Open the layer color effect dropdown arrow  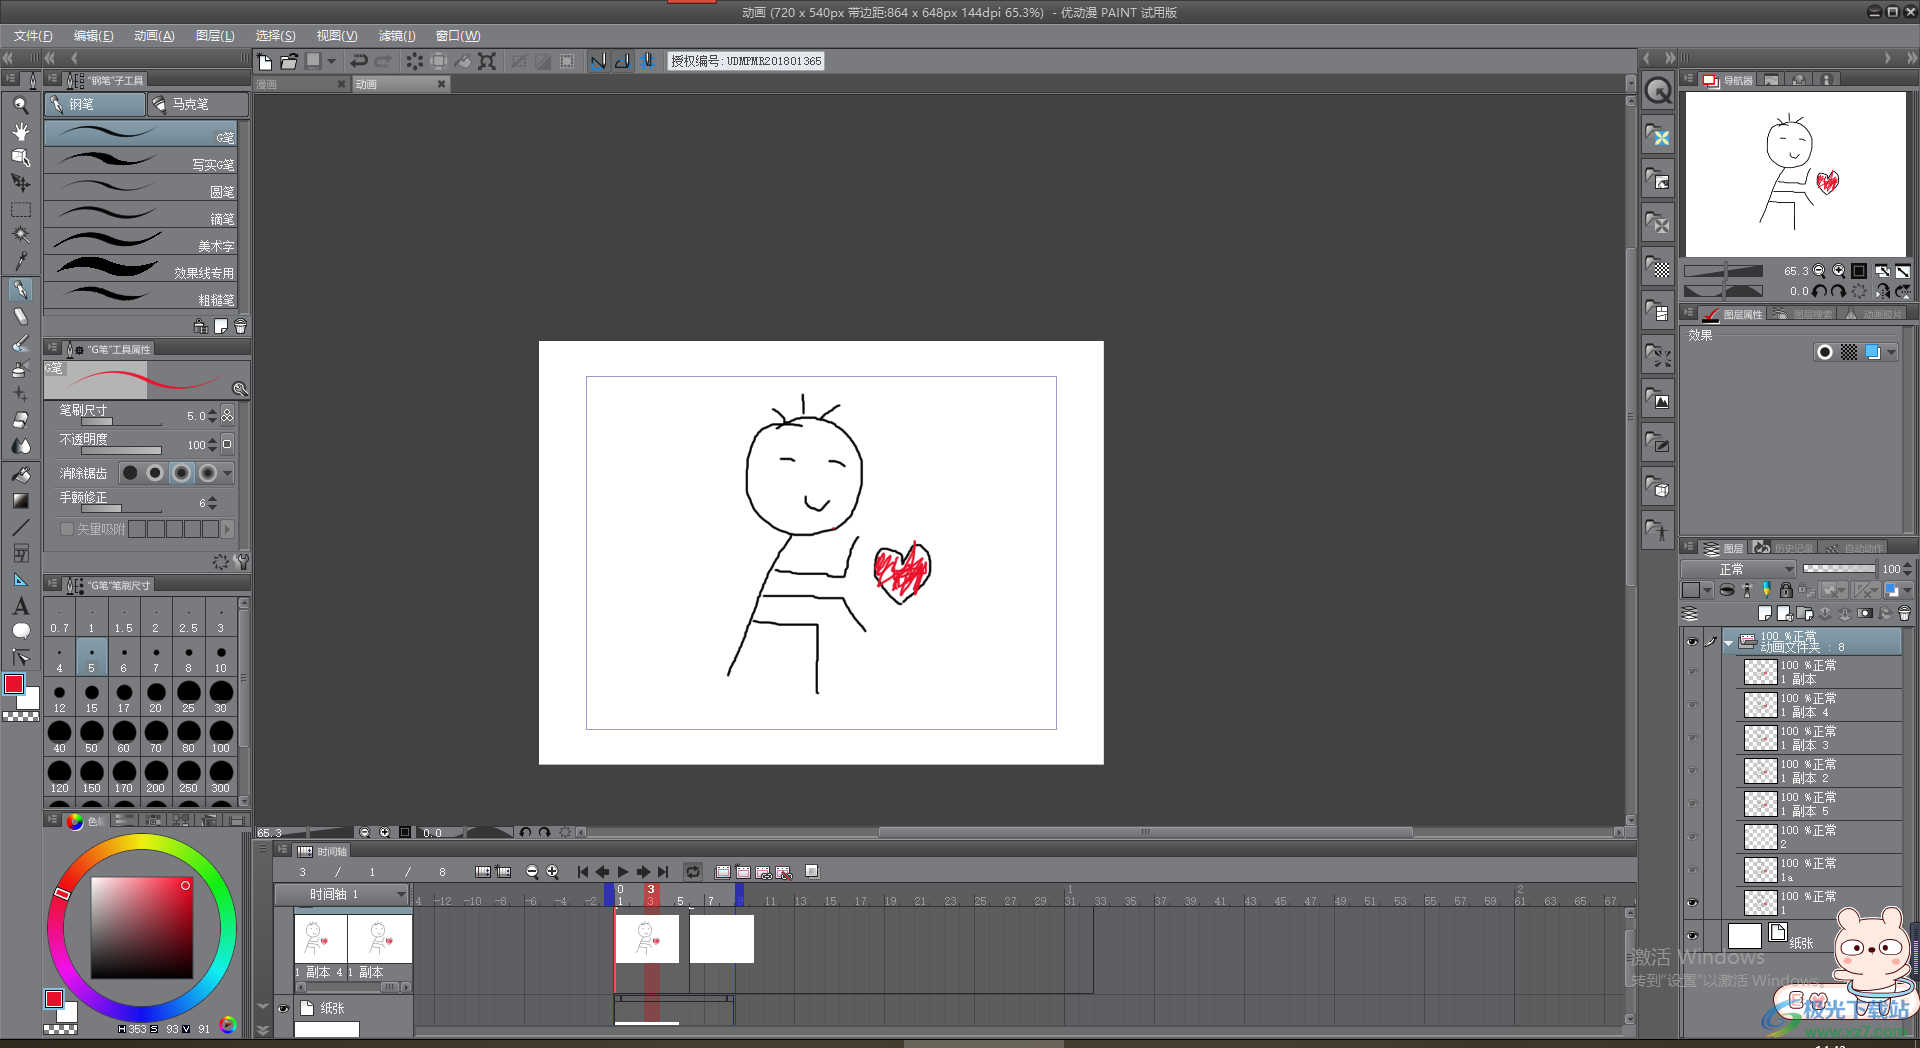coord(1892,352)
